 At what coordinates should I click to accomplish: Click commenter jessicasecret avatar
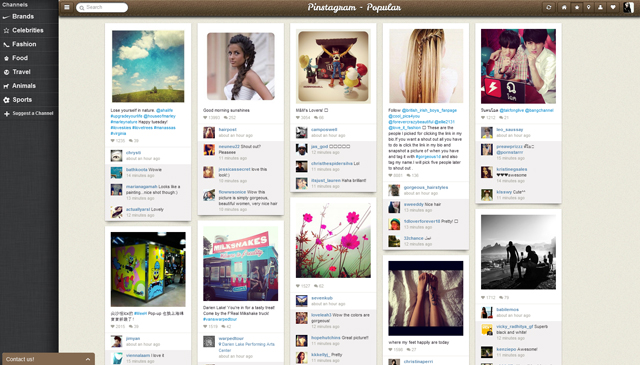[209, 172]
